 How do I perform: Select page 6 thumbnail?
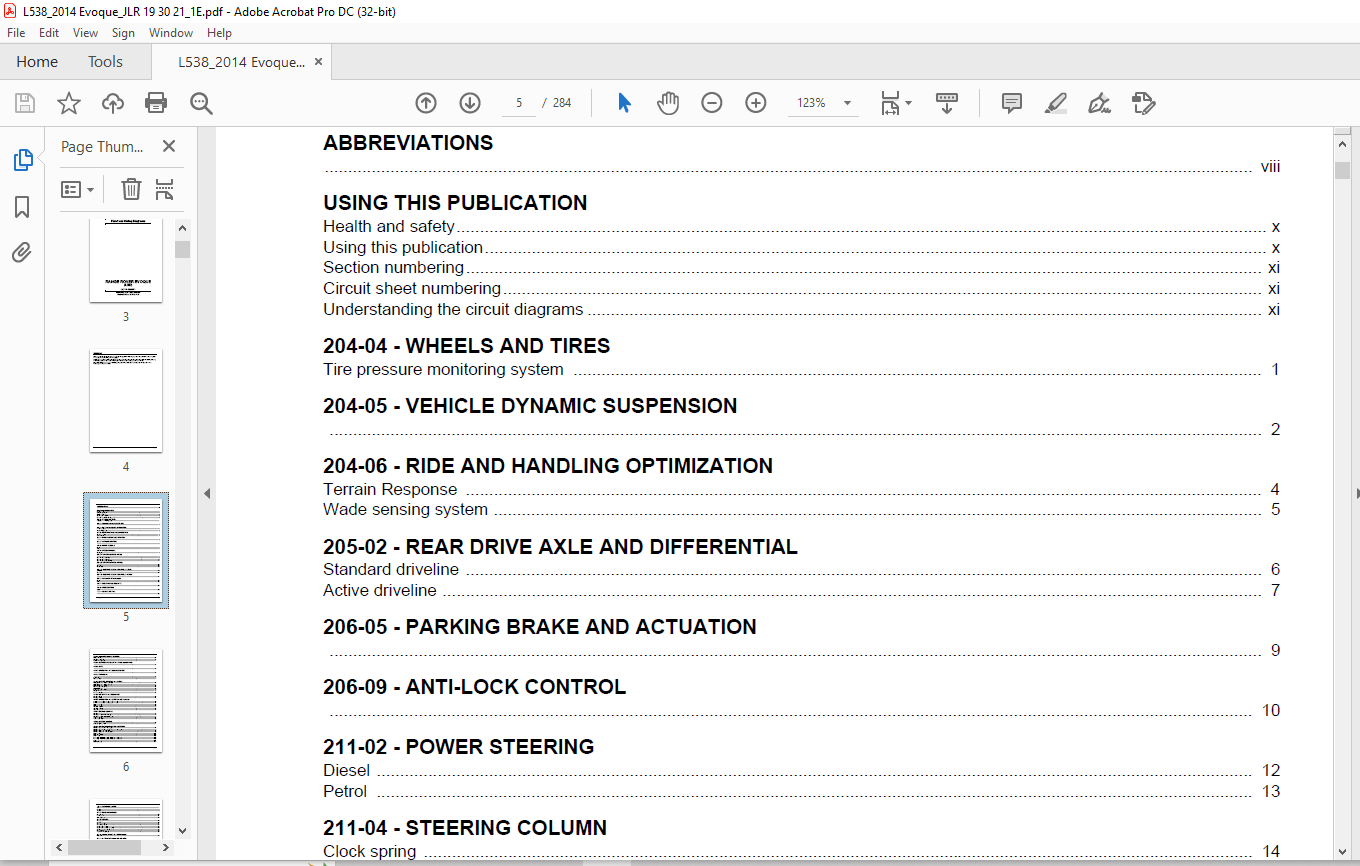coord(126,700)
